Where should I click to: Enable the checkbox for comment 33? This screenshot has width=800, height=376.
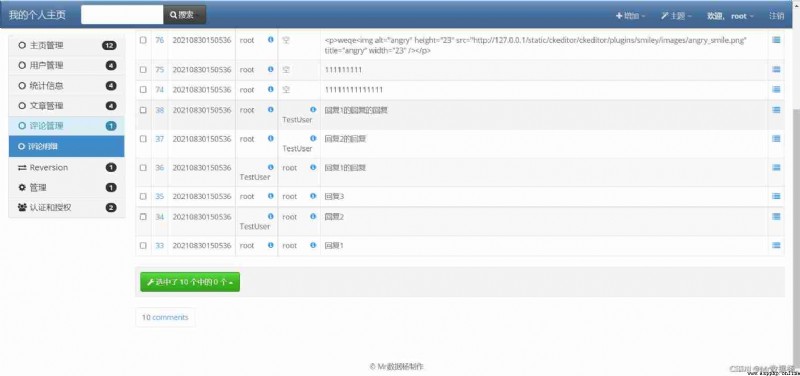pyautogui.click(x=143, y=246)
